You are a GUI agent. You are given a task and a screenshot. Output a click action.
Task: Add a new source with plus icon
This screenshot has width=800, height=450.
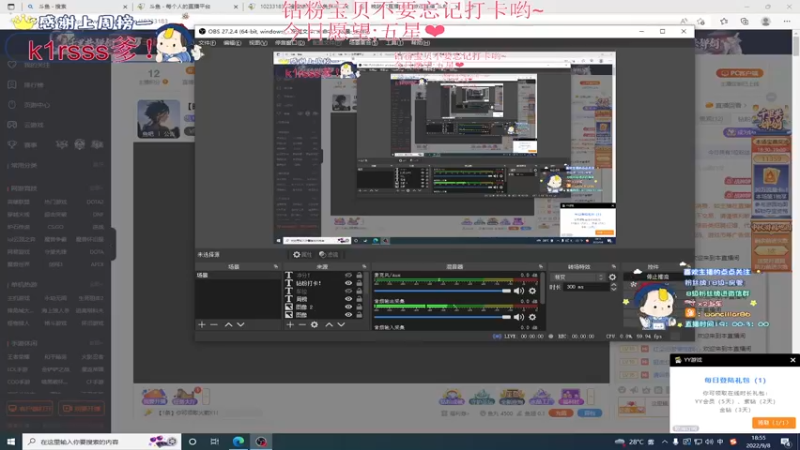290,324
